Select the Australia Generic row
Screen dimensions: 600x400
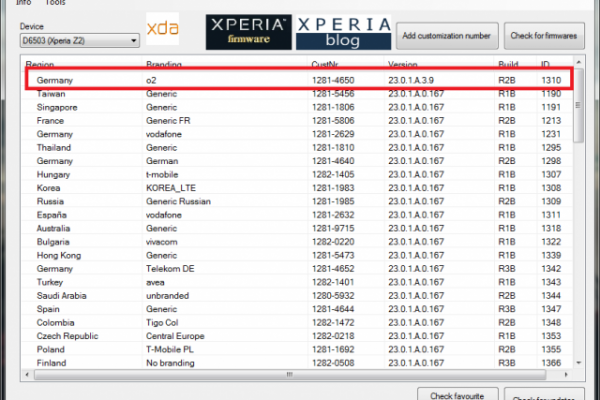[298, 228]
